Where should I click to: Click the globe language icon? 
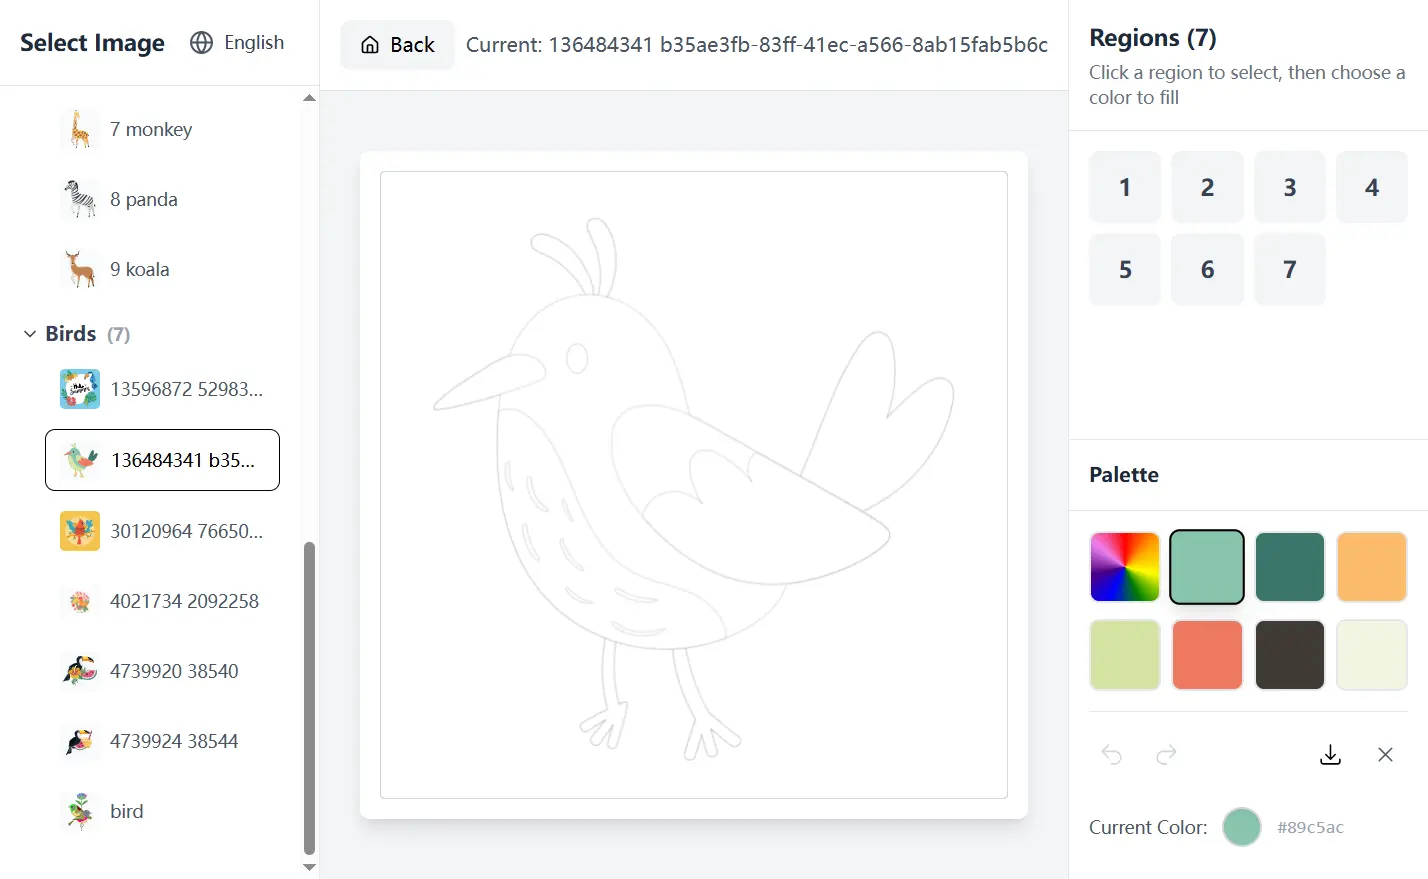(202, 43)
